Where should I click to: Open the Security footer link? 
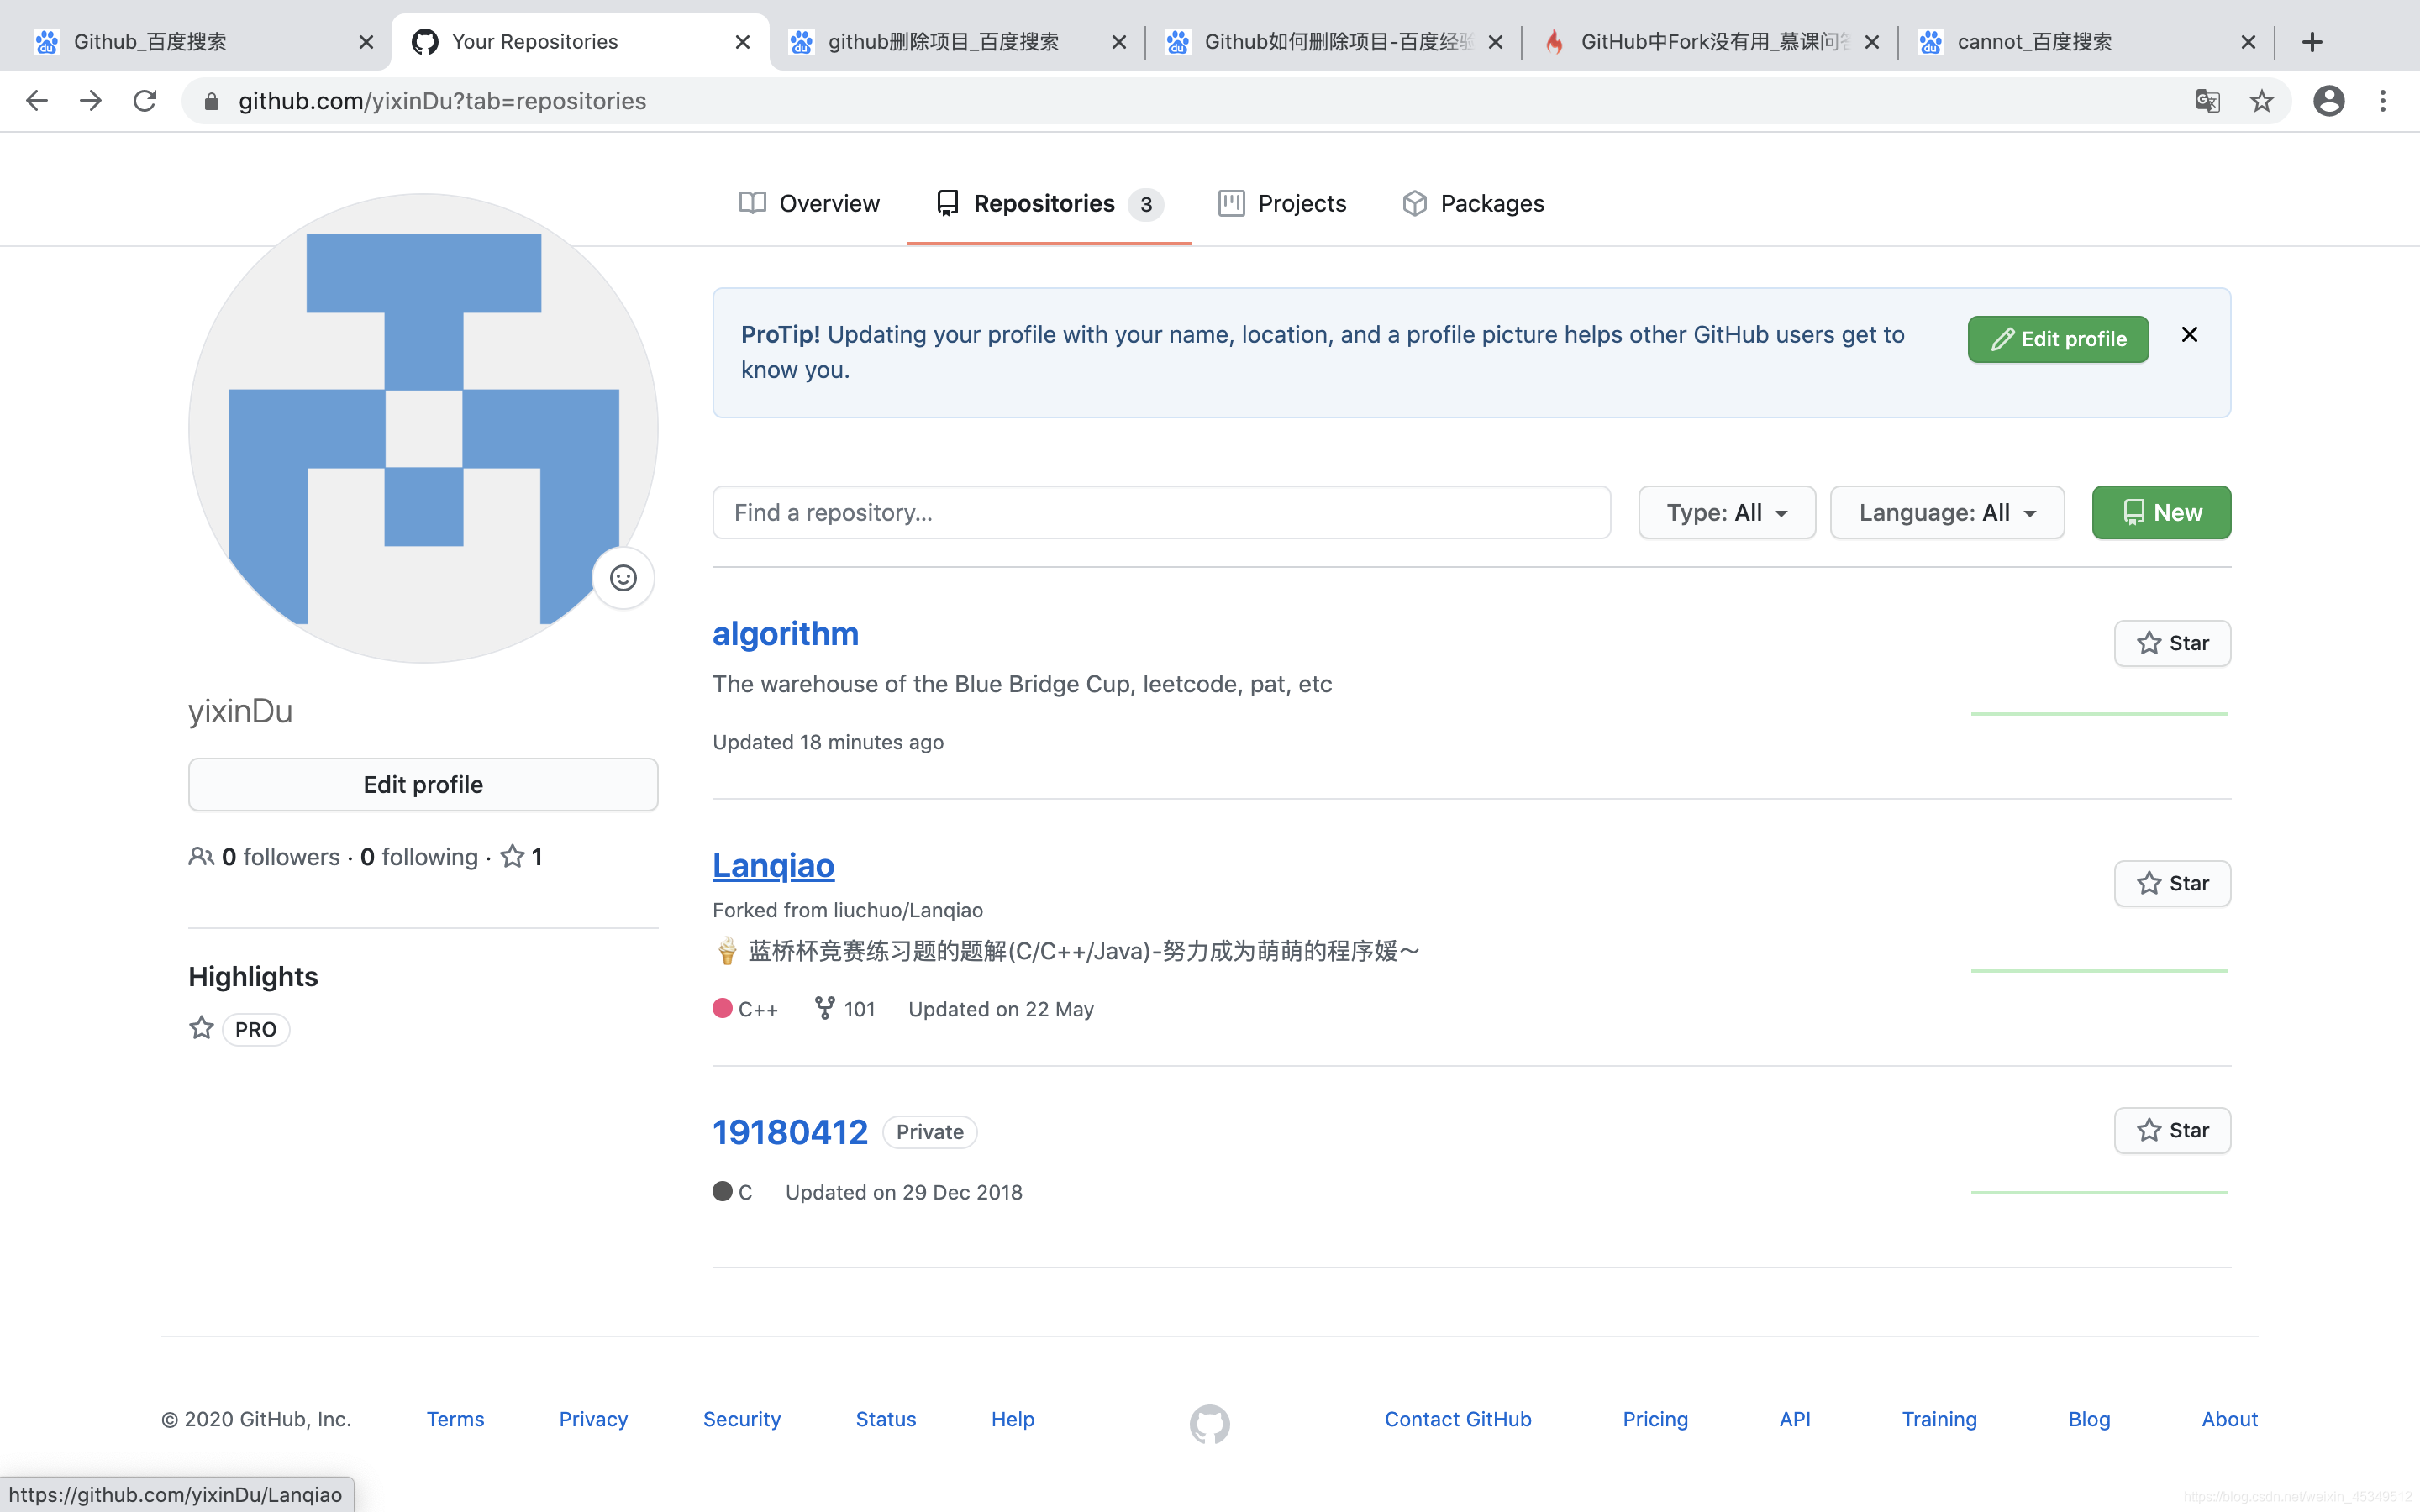click(x=742, y=1419)
